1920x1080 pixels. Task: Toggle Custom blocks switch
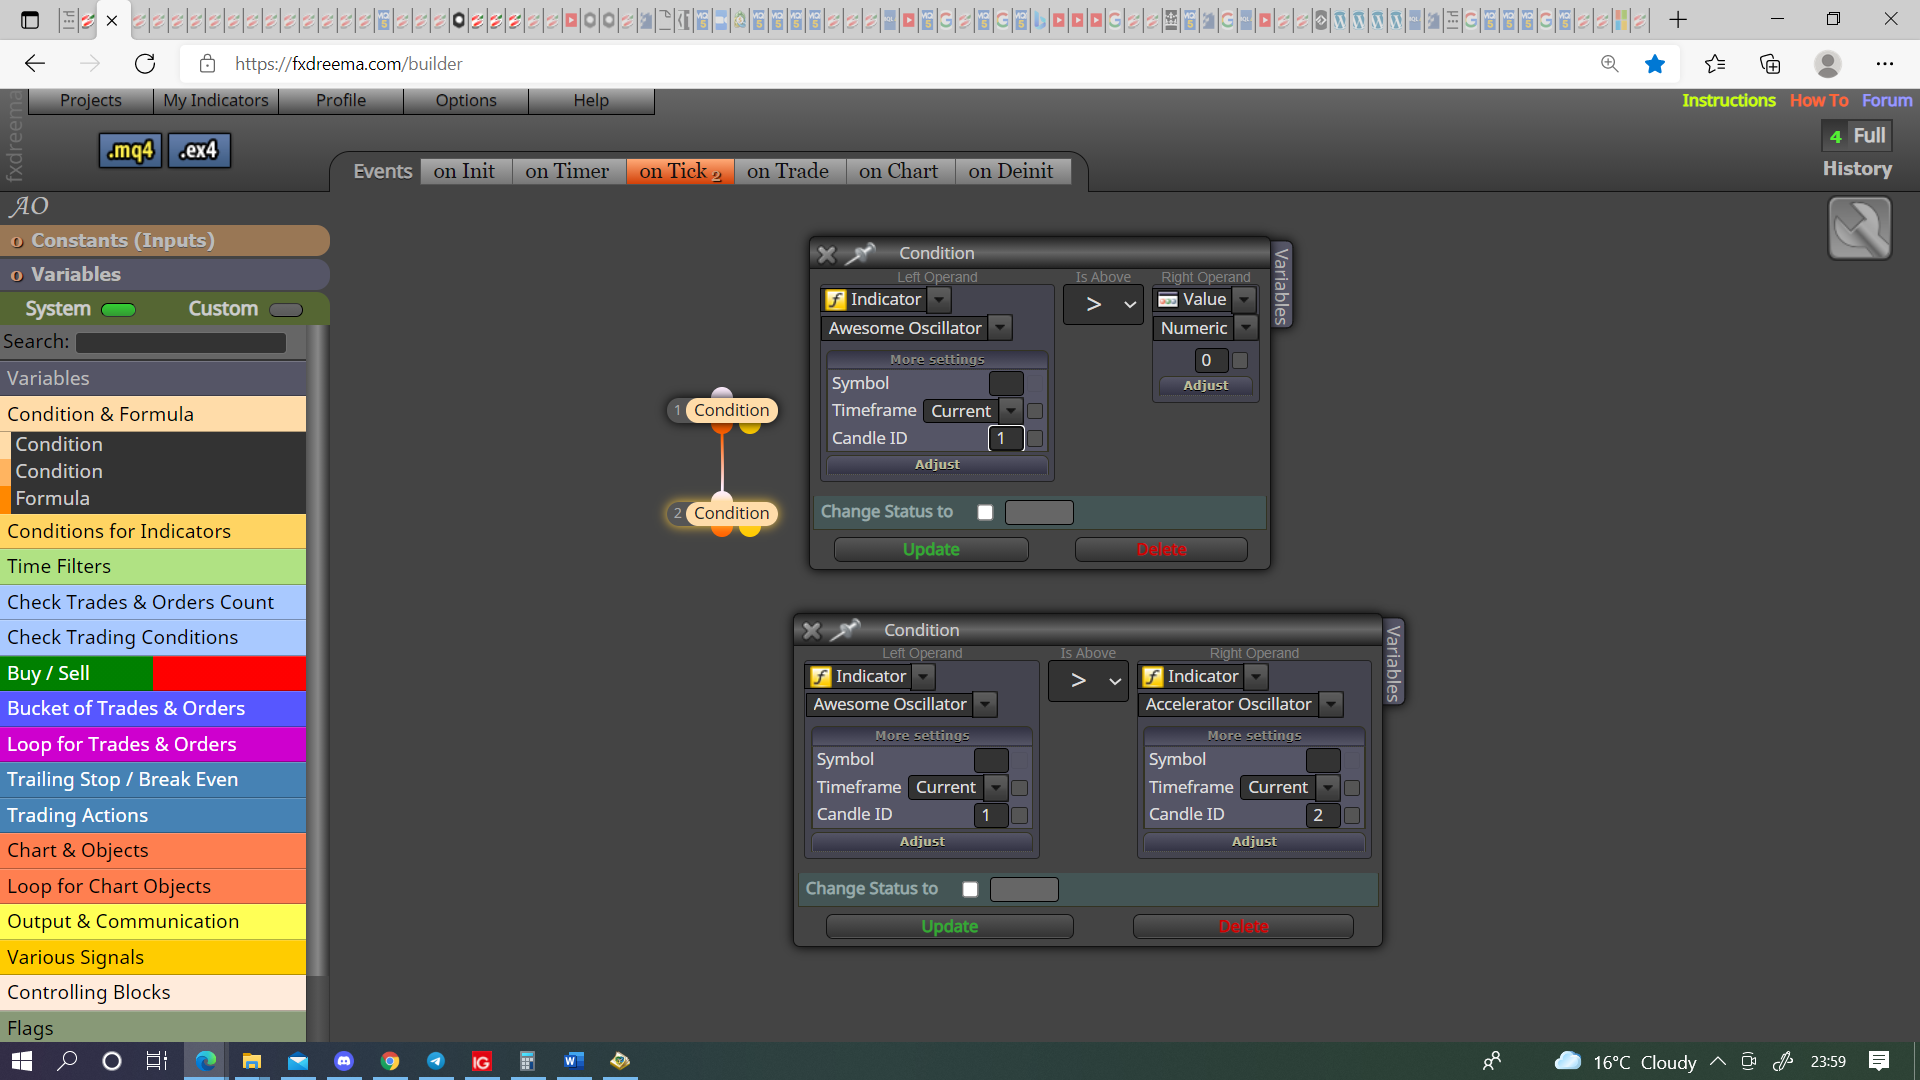[285, 310]
